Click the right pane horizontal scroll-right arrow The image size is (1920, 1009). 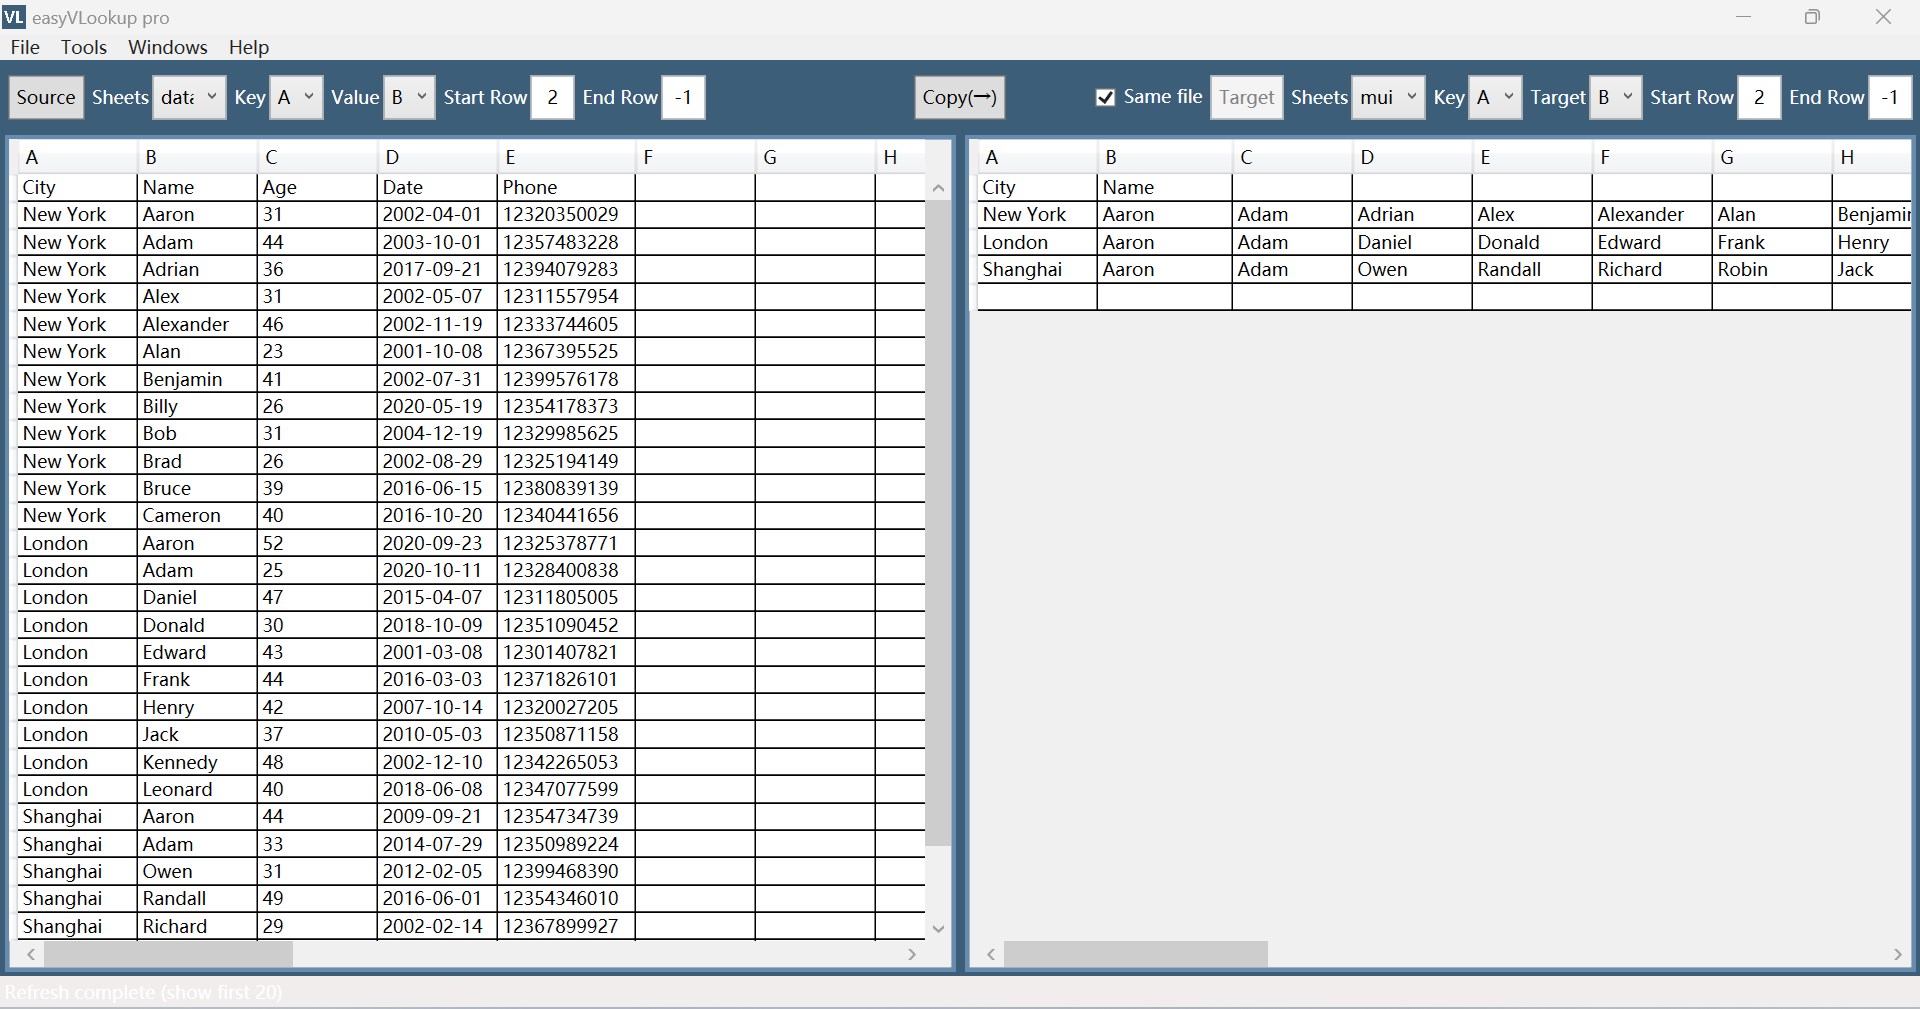coord(1898,955)
